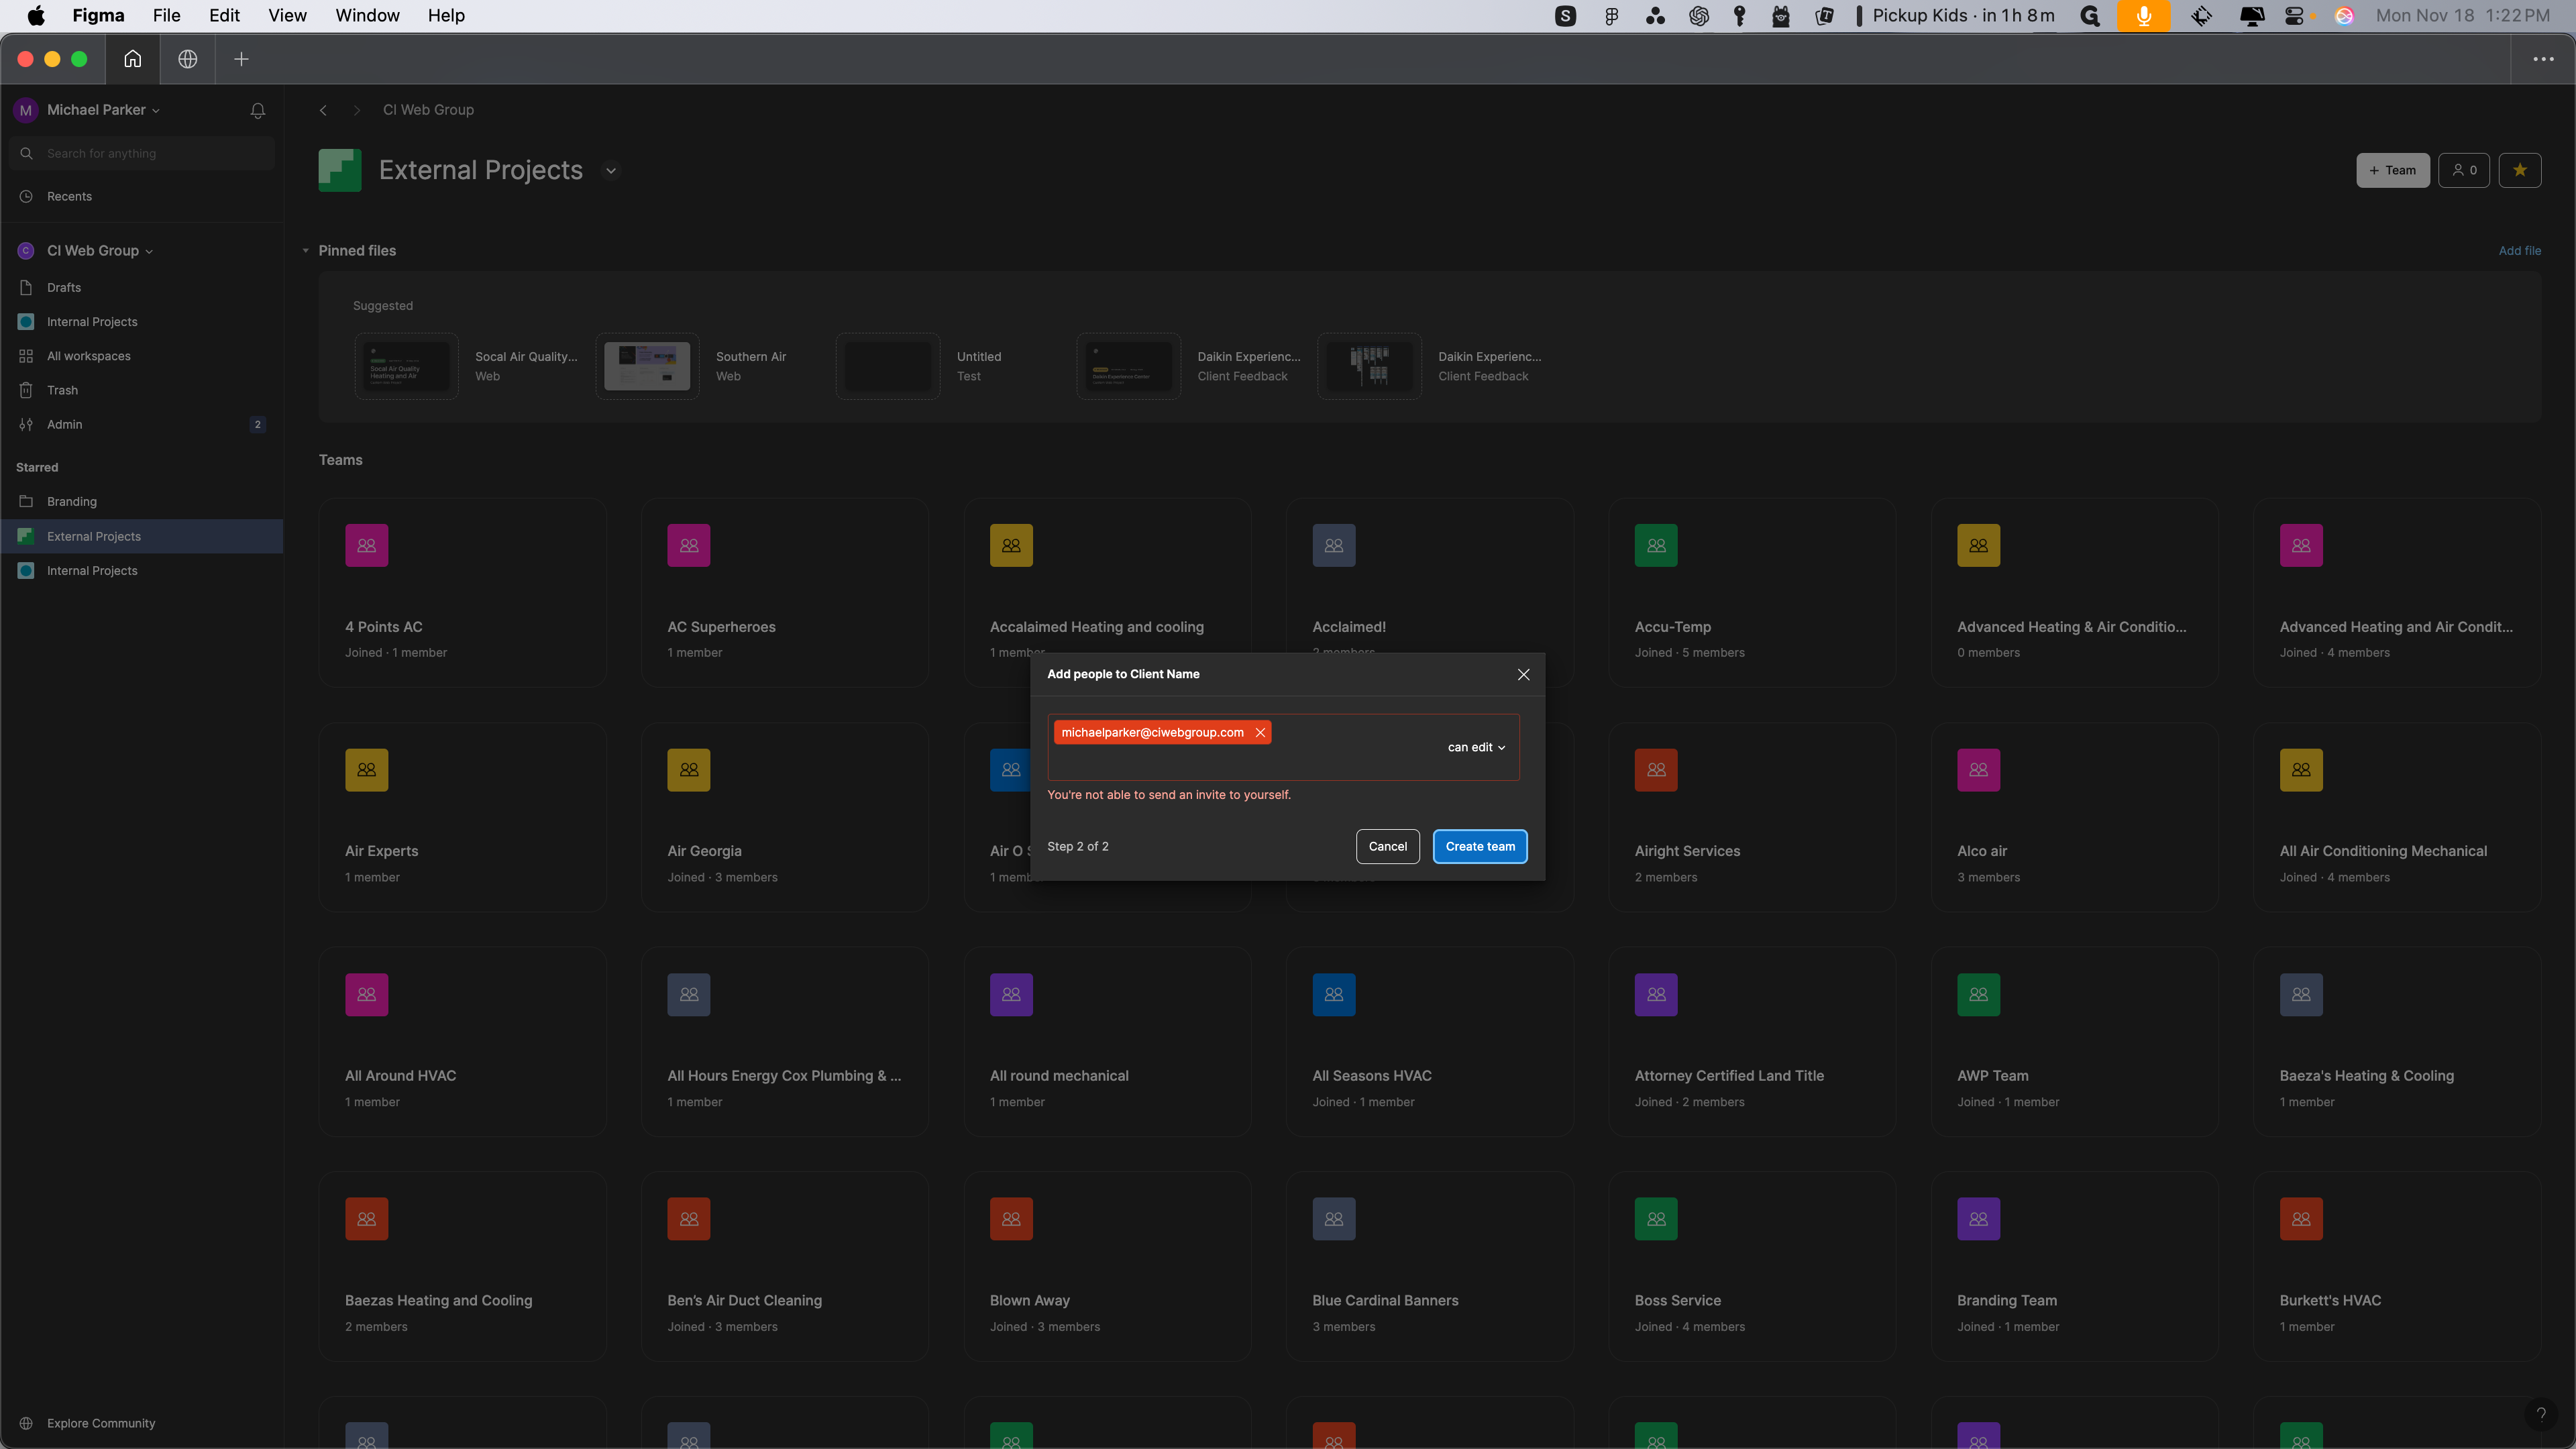Image resolution: width=2576 pixels, height=1449 pixels.
Task: Go forward using the right chevron arrow
Action: click(356, 110)
